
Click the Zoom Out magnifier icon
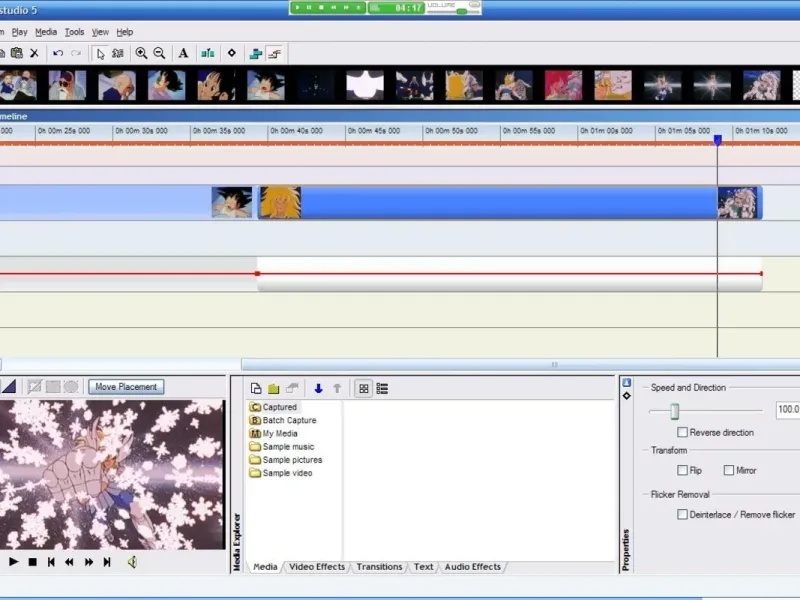pyautogui.click(x=159, y=53)
